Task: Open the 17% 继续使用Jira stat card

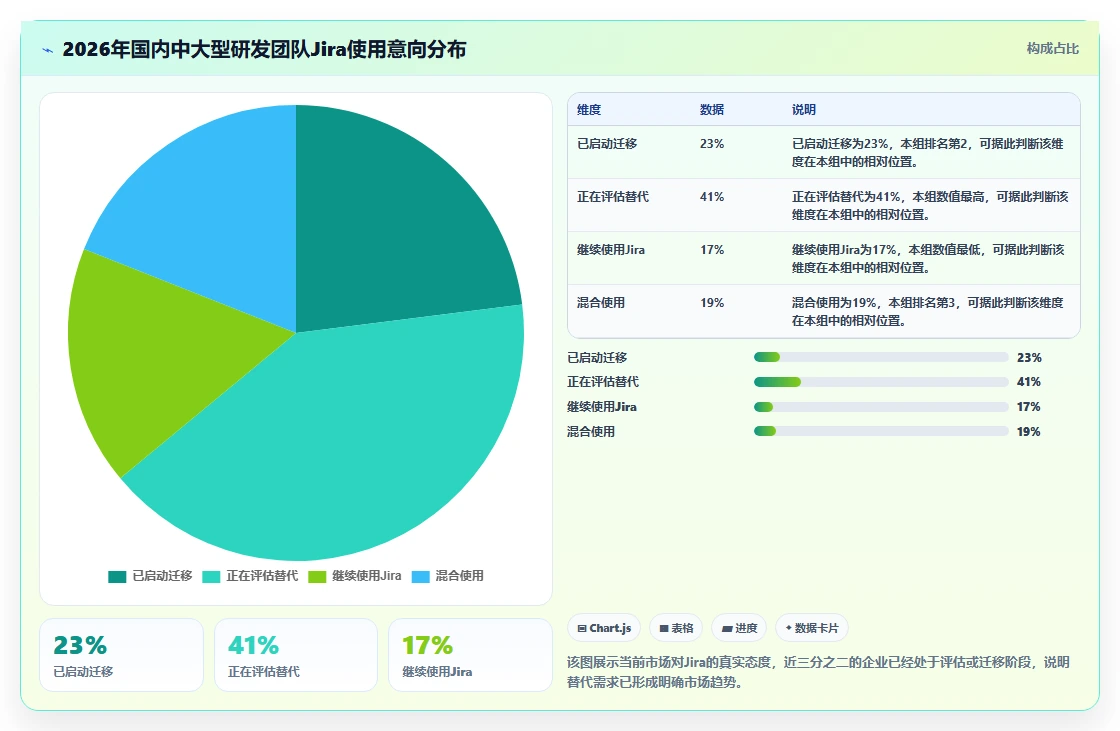Action: click(x=470, y=655)
